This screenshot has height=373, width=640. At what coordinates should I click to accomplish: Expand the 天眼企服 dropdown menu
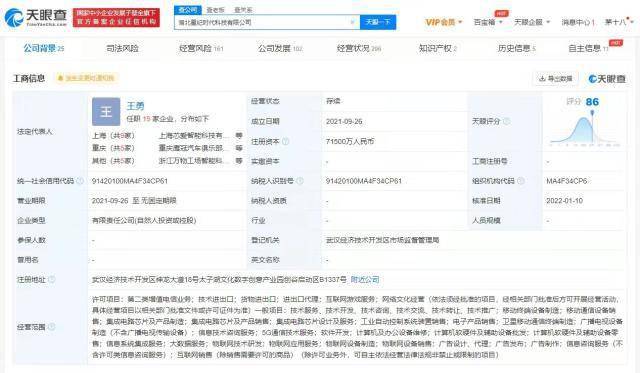tap(532, 22)
